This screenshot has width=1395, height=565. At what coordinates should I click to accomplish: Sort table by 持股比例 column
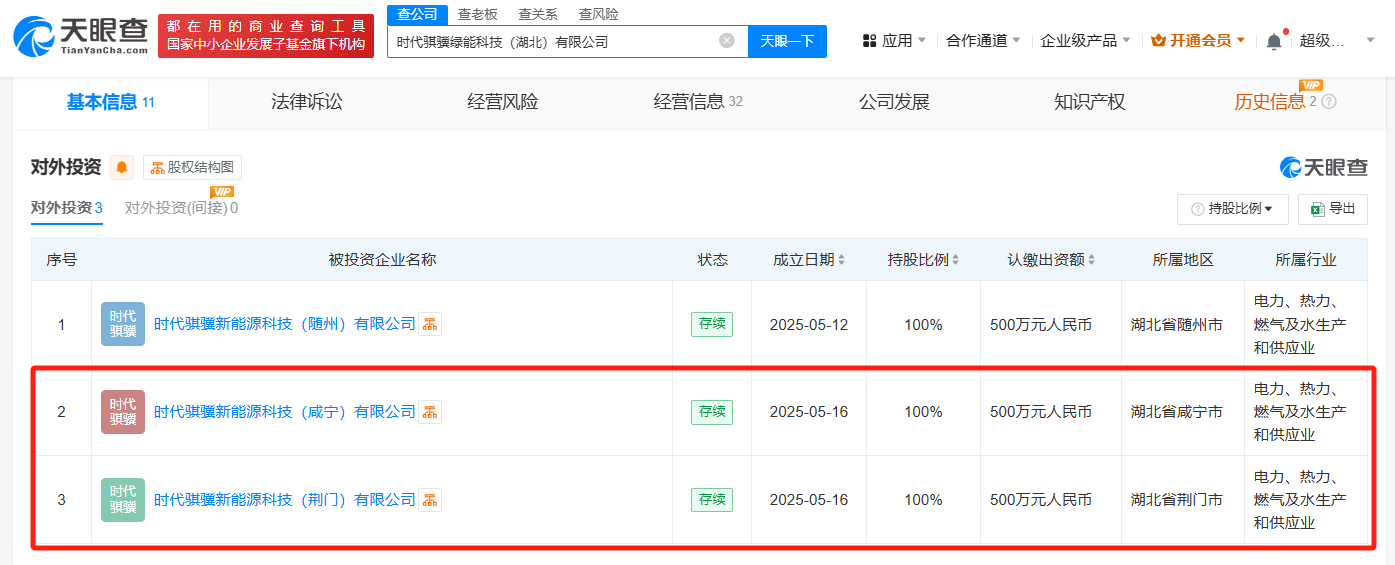[x=923, y=260]
